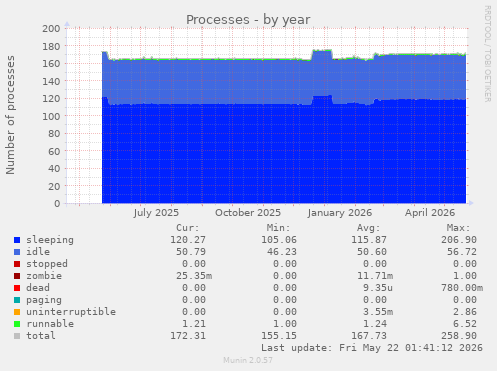Click the 'Avg:' column header

click(369, 228)
